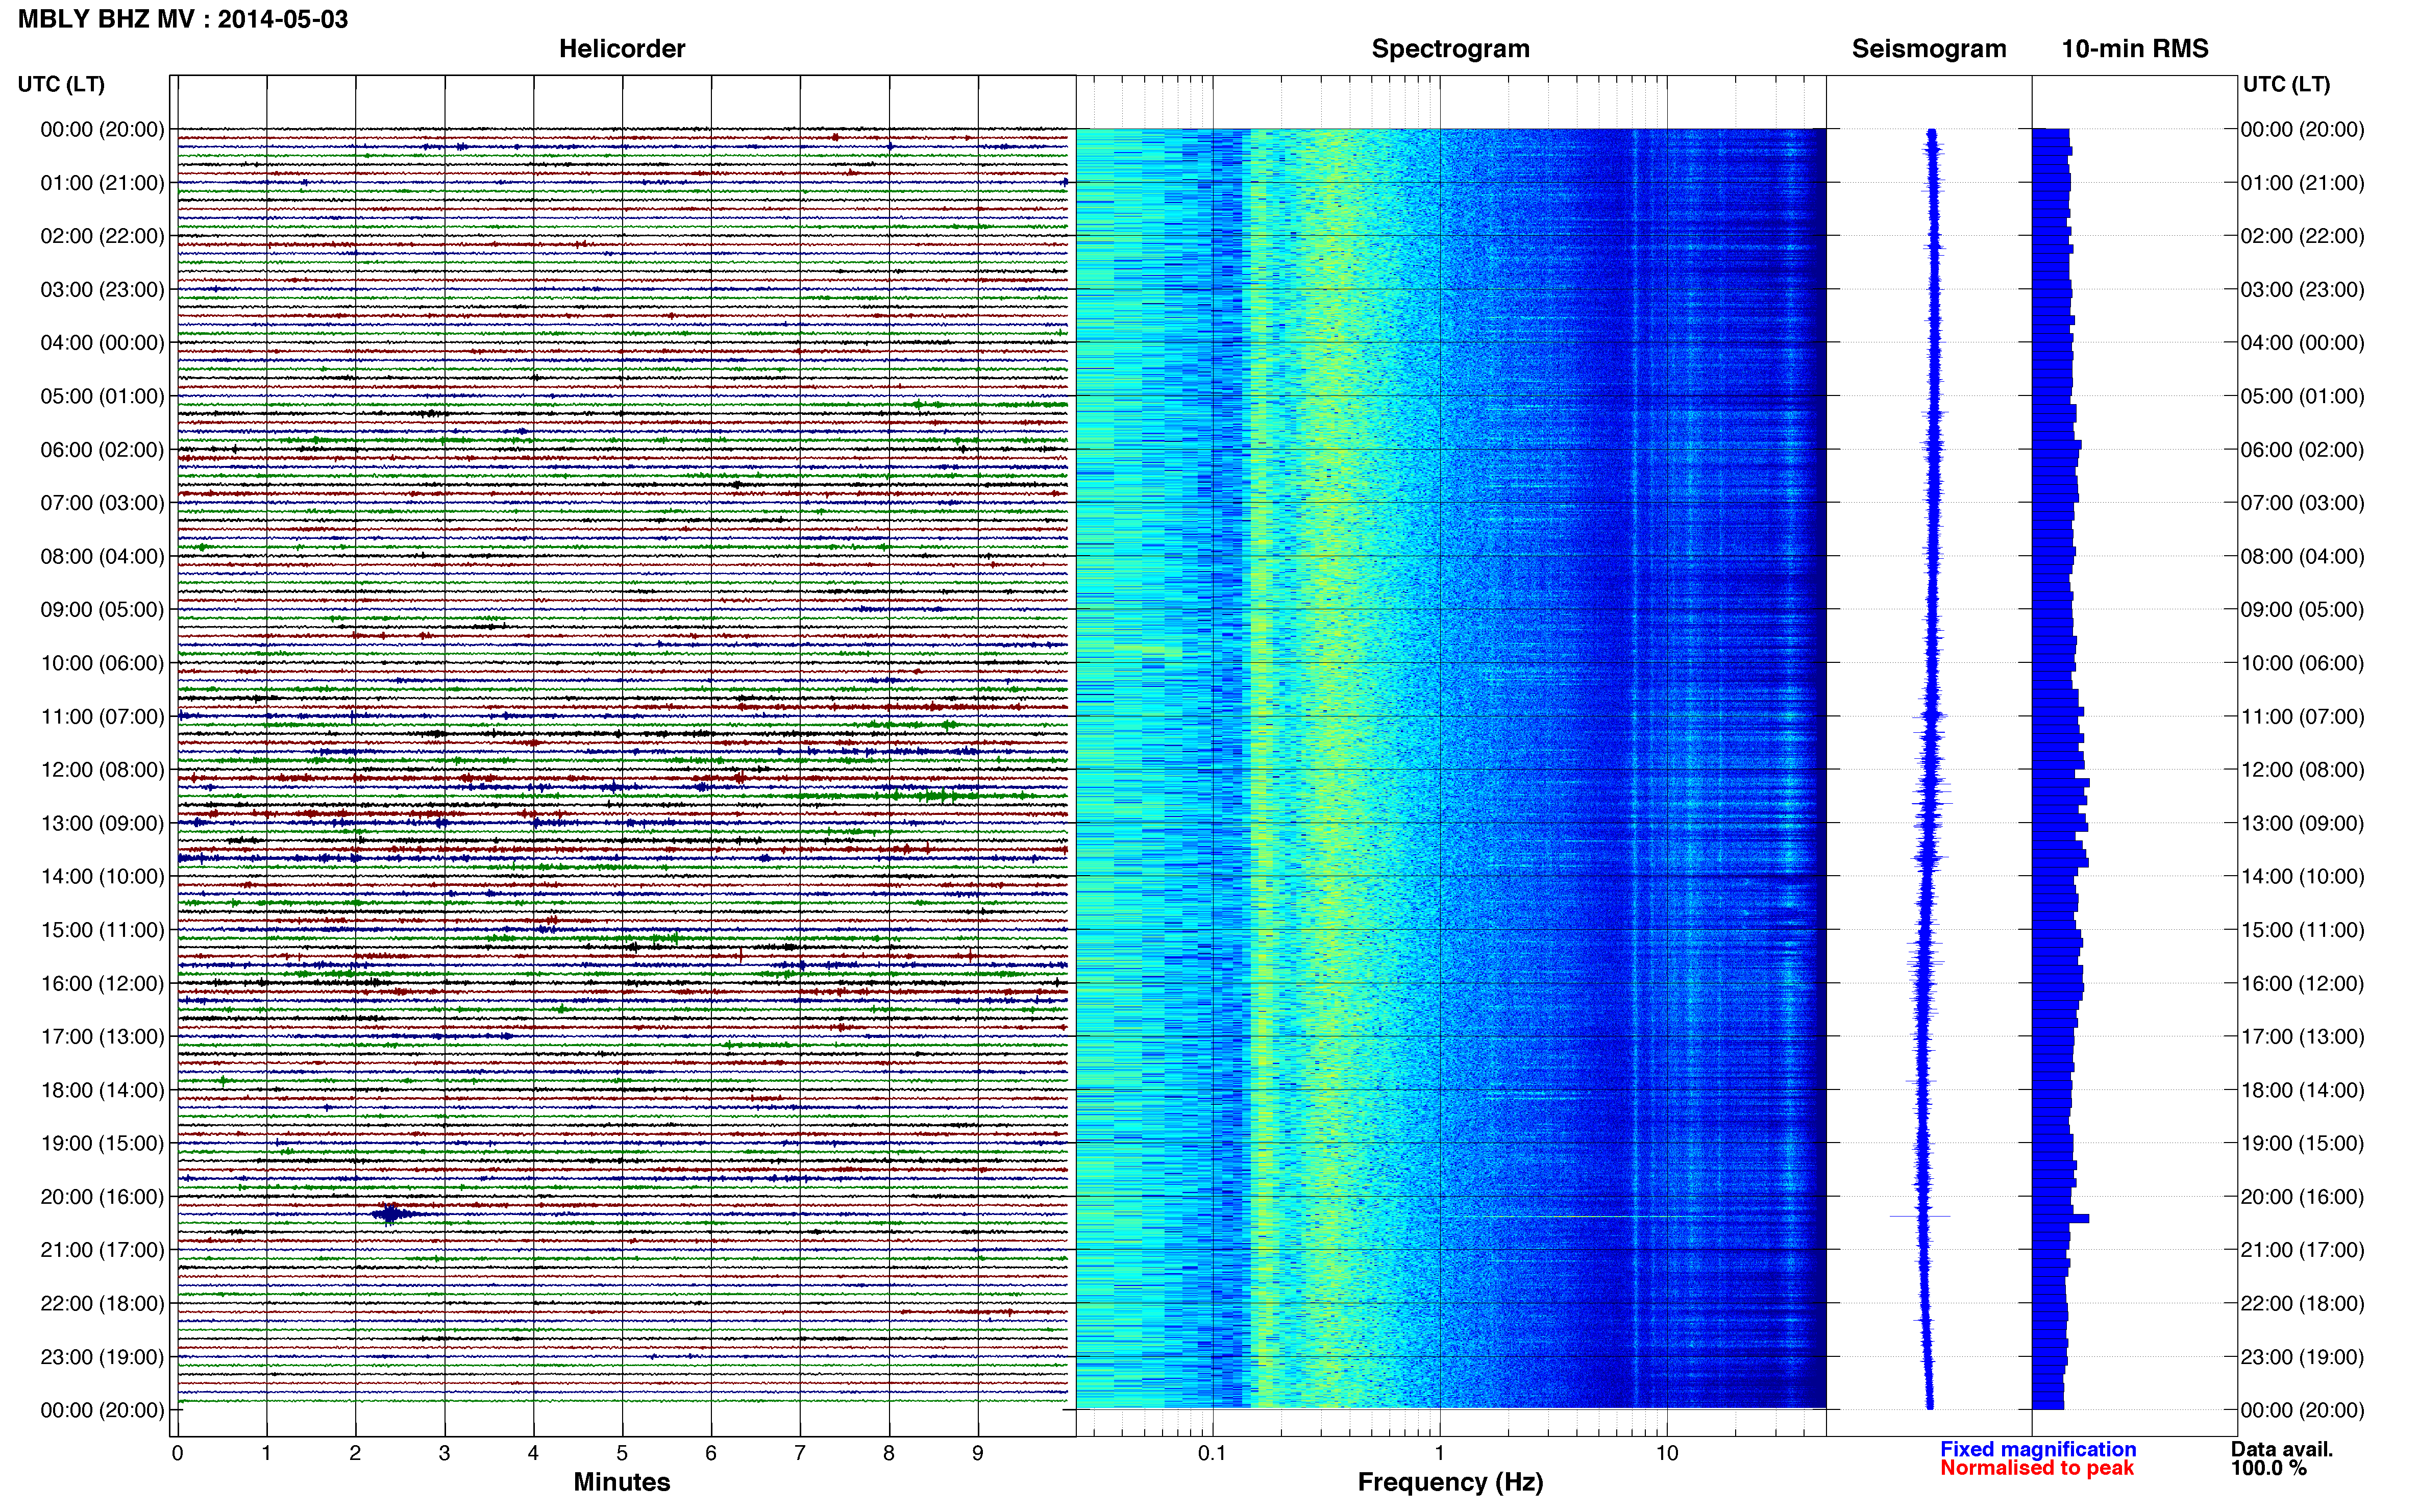
Task: Click the 1 Hz frequency tick label
Action: 1439,1453
